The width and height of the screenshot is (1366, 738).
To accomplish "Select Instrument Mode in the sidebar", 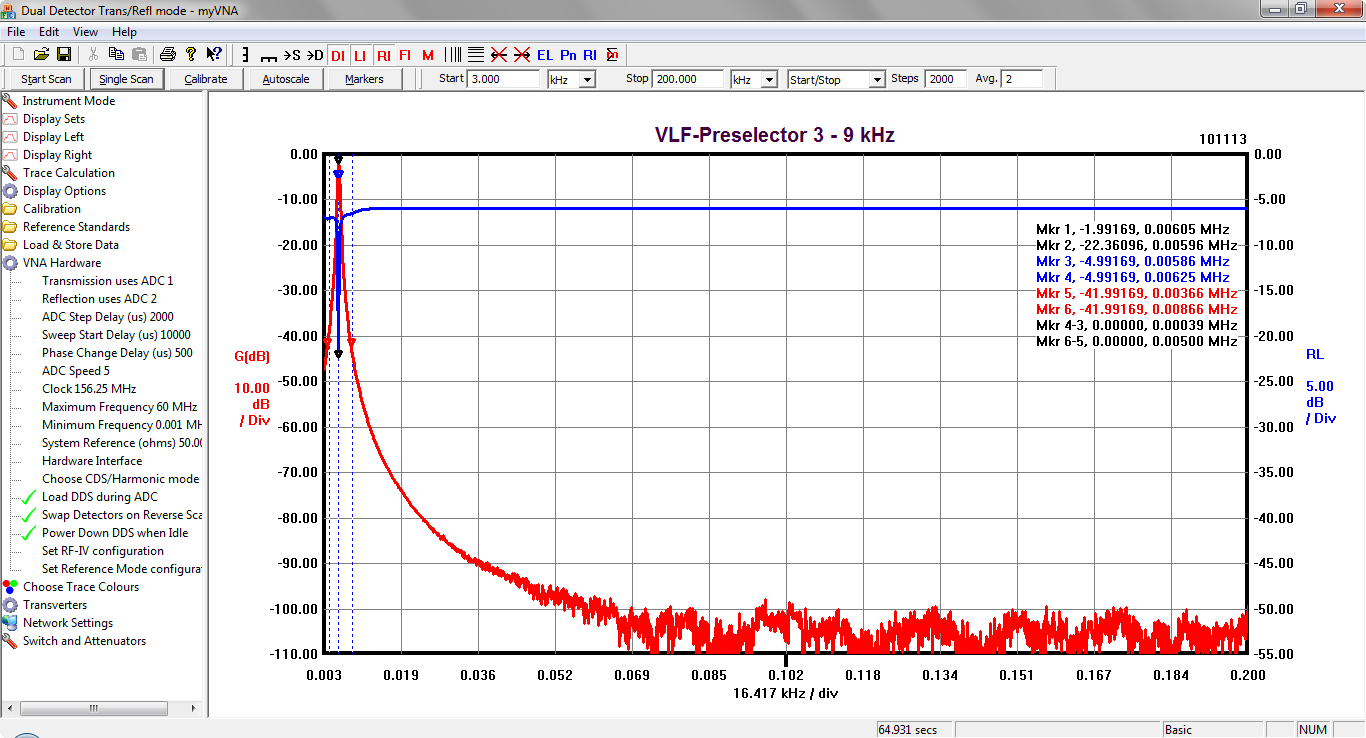I will click(x=69, y=101).
